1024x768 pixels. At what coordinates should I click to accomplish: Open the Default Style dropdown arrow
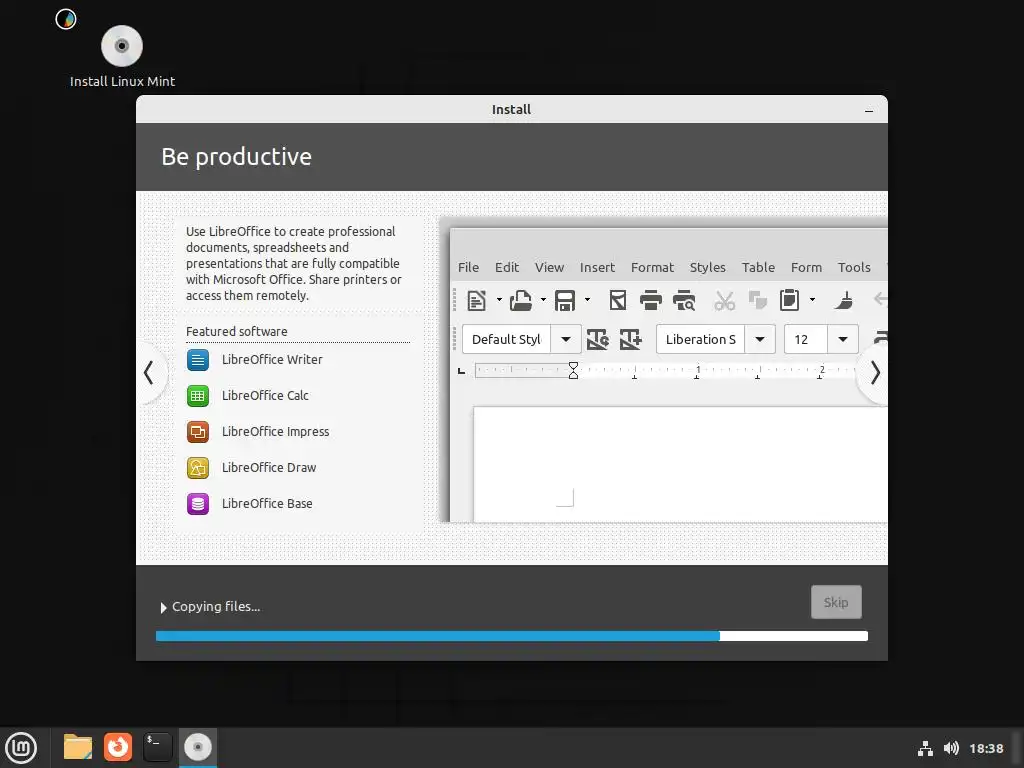click(566, 340)
